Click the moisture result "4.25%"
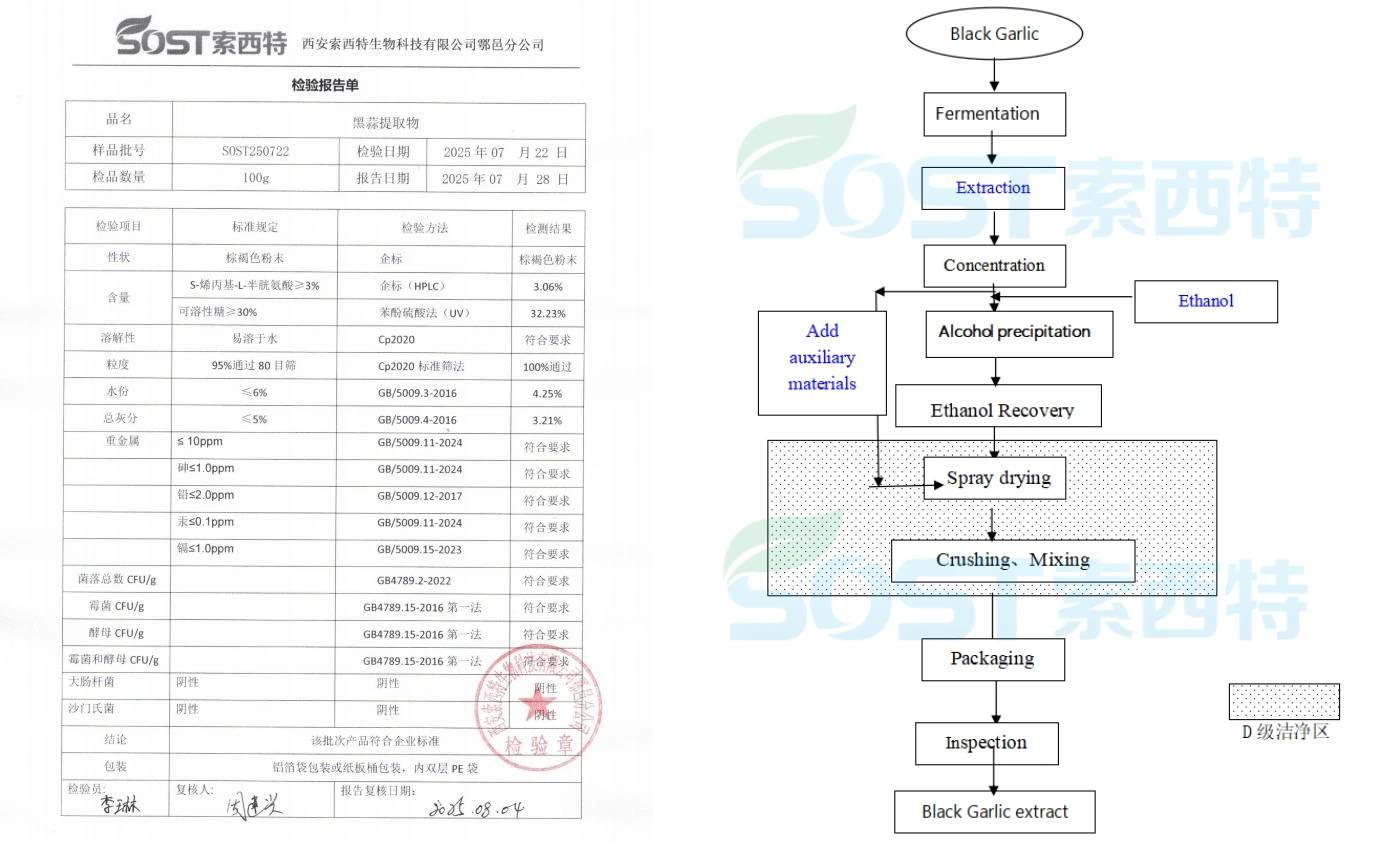 pos(547,394)
